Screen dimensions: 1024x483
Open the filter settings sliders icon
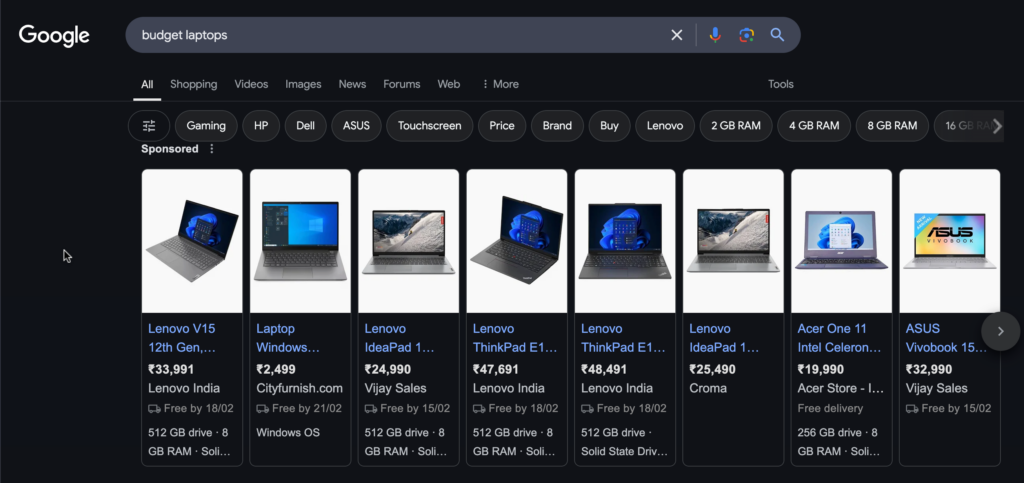(x=149, y=126)
